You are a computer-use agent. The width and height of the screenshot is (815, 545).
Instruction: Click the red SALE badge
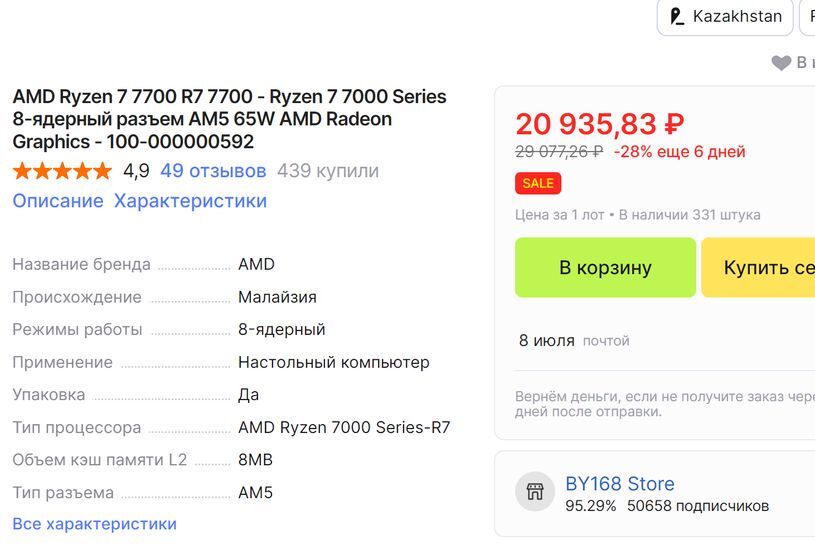point(538,183)
